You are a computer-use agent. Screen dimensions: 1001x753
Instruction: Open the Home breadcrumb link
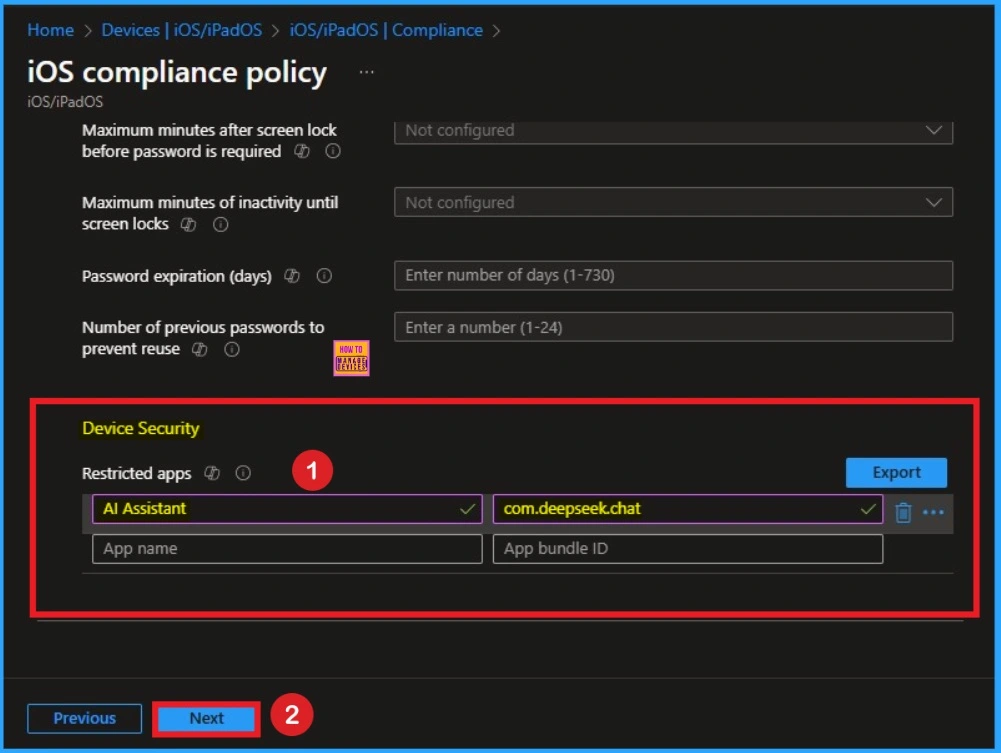pyautogui.click(x=50, y=30)
